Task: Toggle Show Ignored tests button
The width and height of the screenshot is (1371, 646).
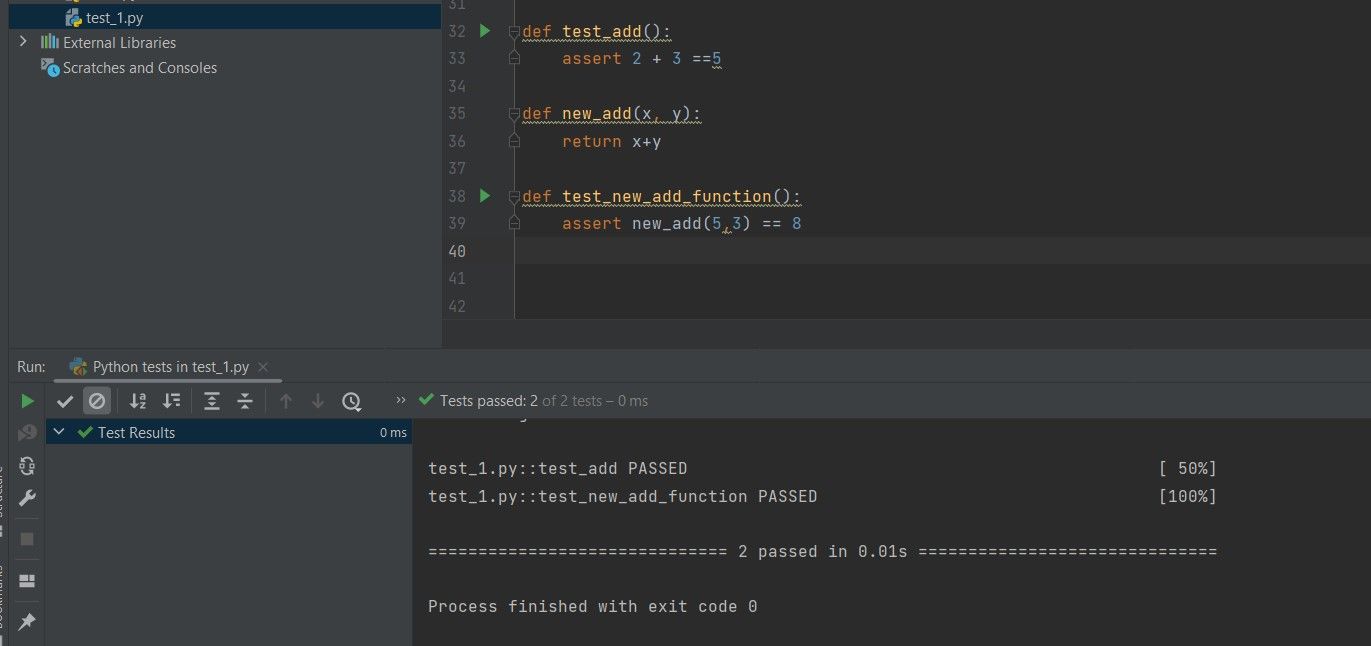Action: (x=97, y=401)
